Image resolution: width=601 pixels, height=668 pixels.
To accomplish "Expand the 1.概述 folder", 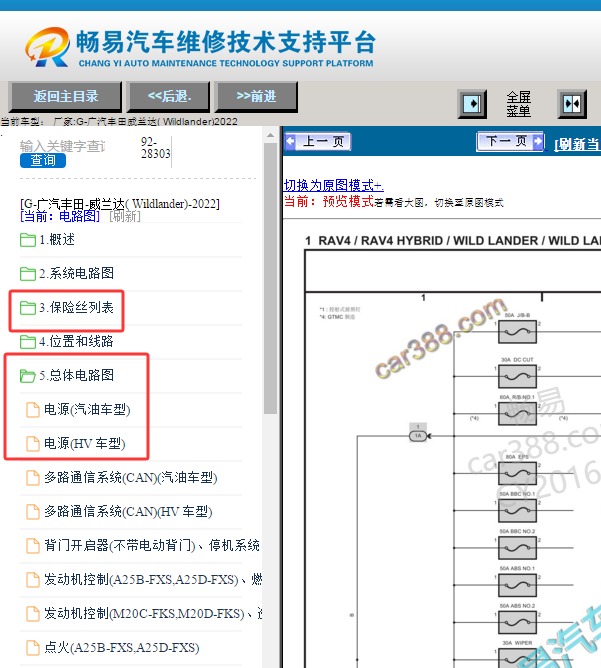I will click(57, 239).
